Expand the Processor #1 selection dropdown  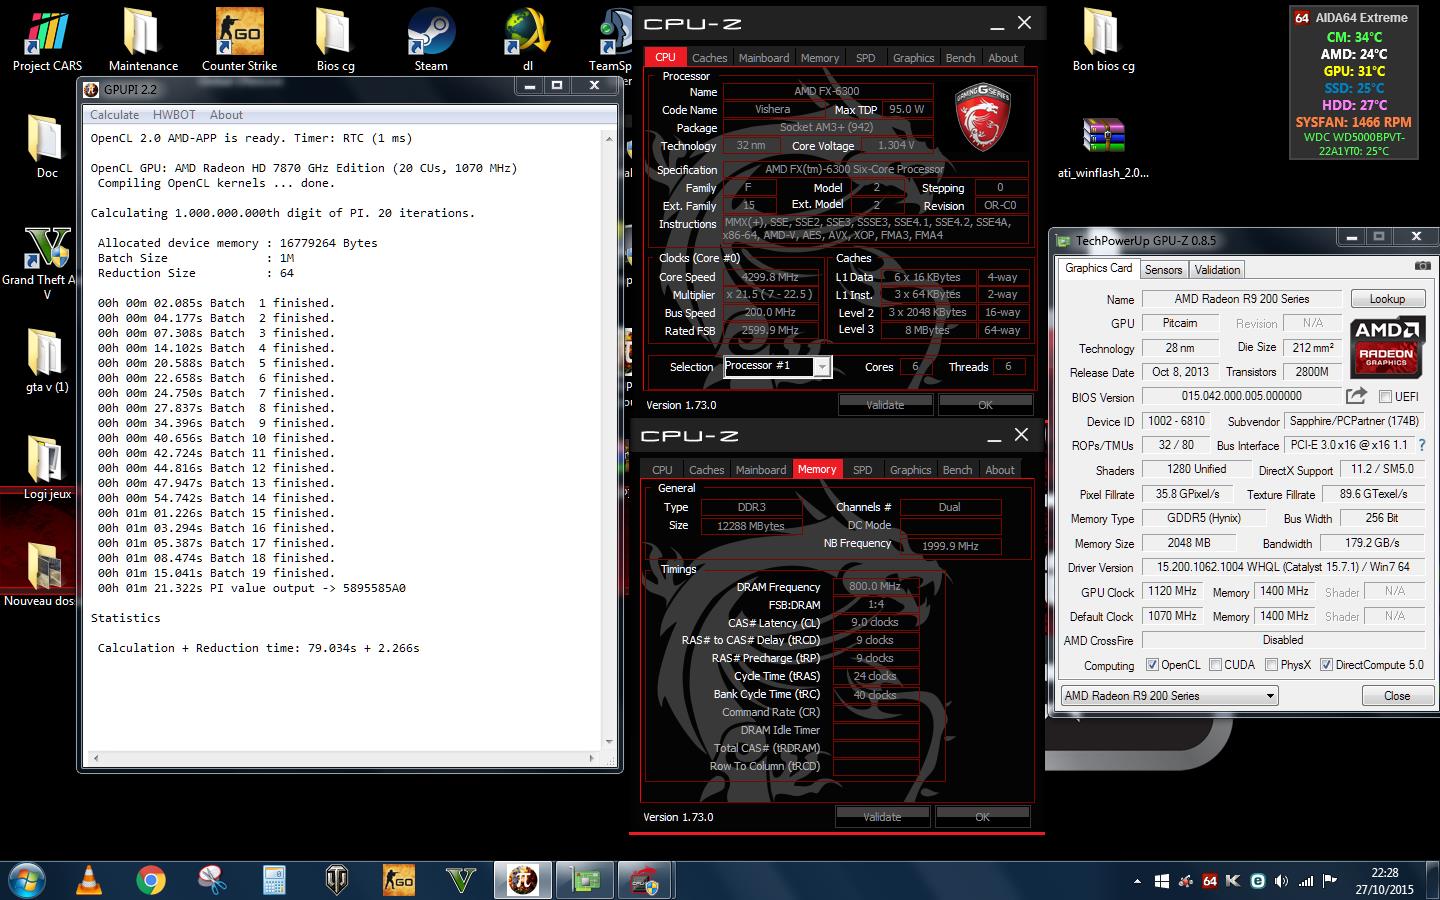pos(822,367)
